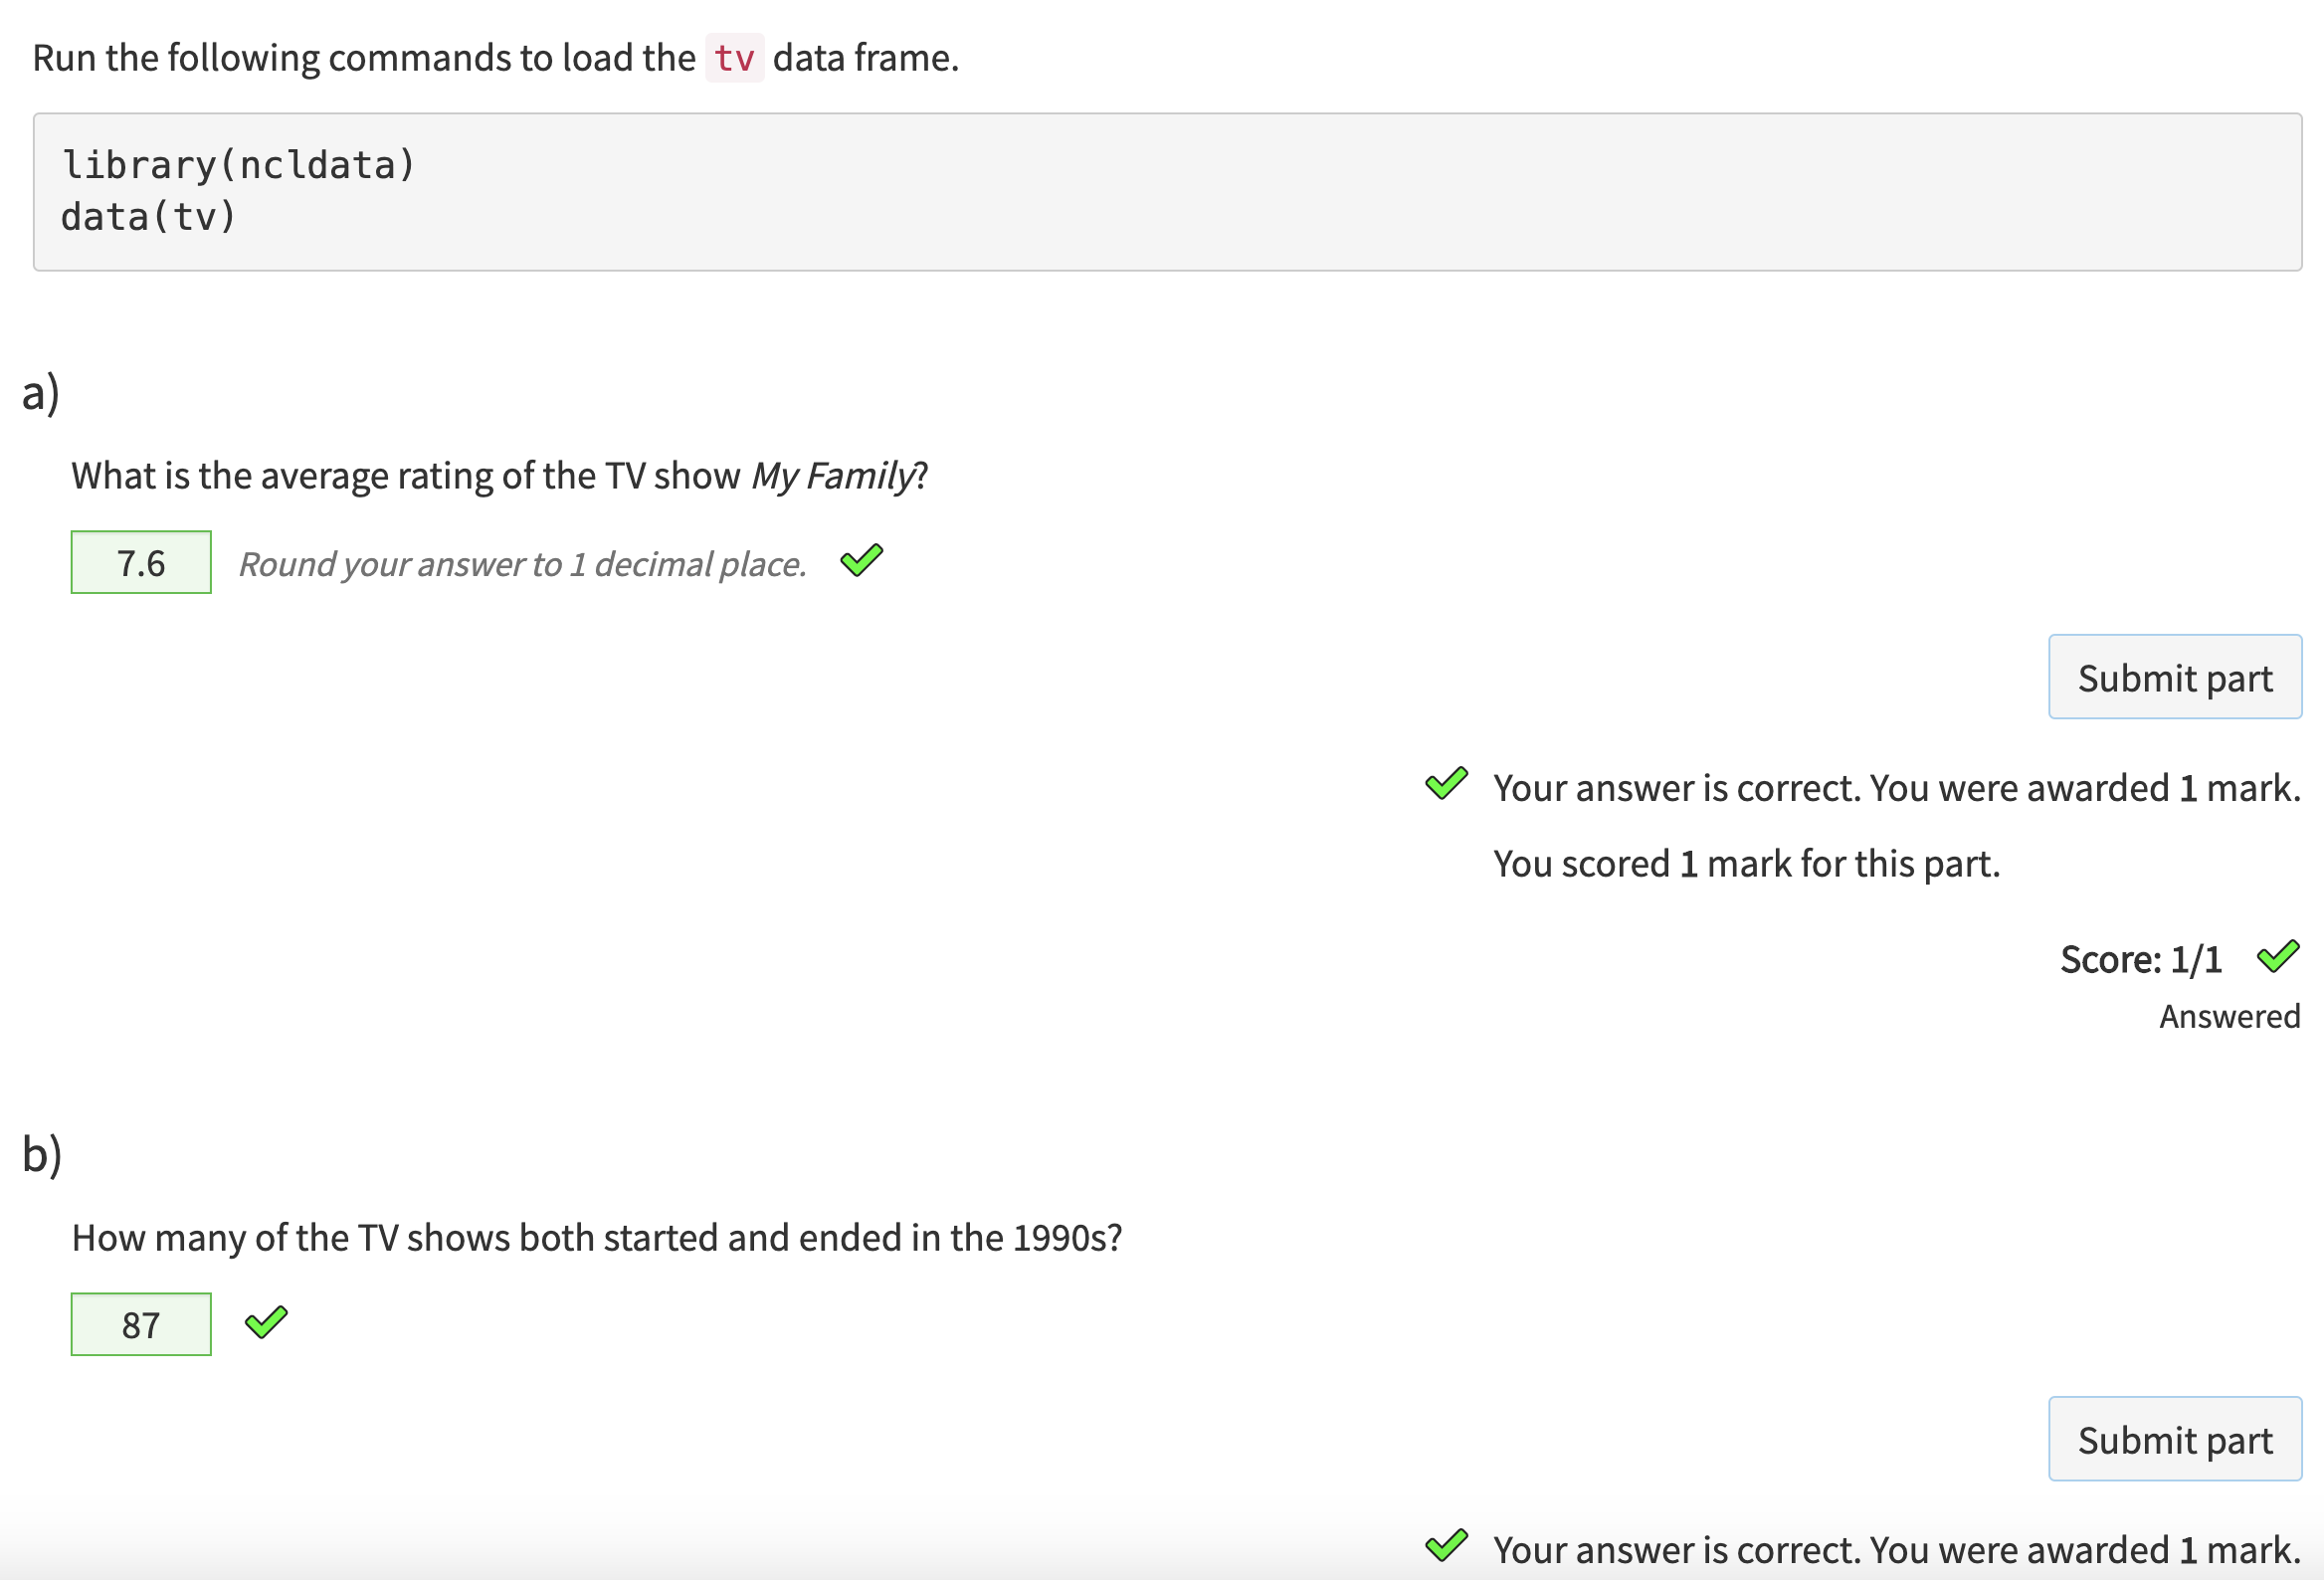Screen dimensions: 2324x1580
Task: Click the Answered status text
Action: pyautogui.click(x=2229, y=1017)
